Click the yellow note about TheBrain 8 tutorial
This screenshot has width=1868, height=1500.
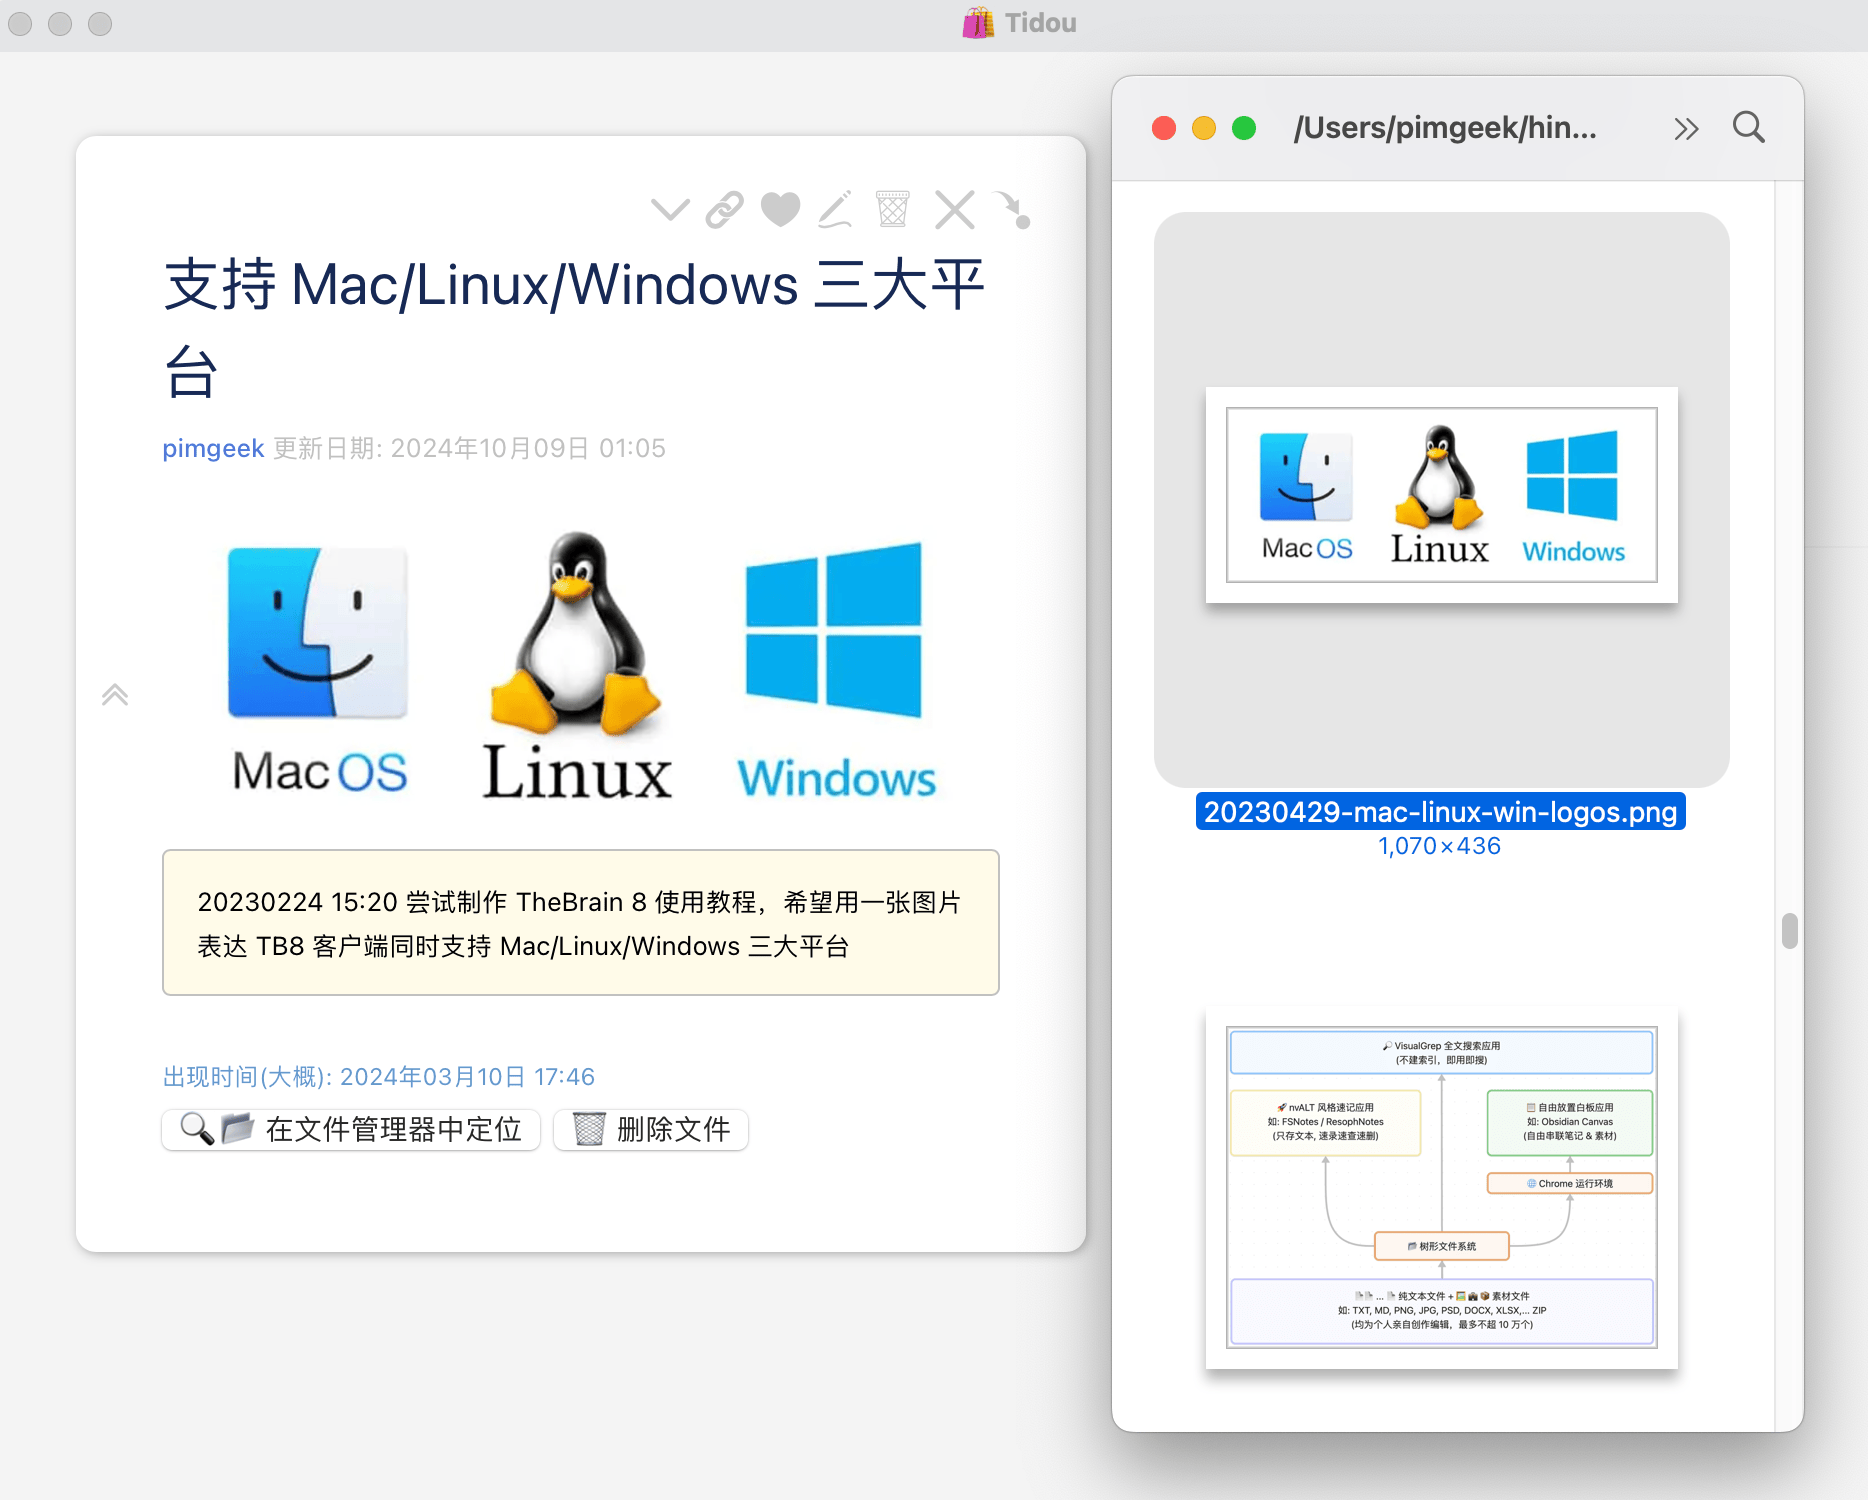[x=581, y=923]
